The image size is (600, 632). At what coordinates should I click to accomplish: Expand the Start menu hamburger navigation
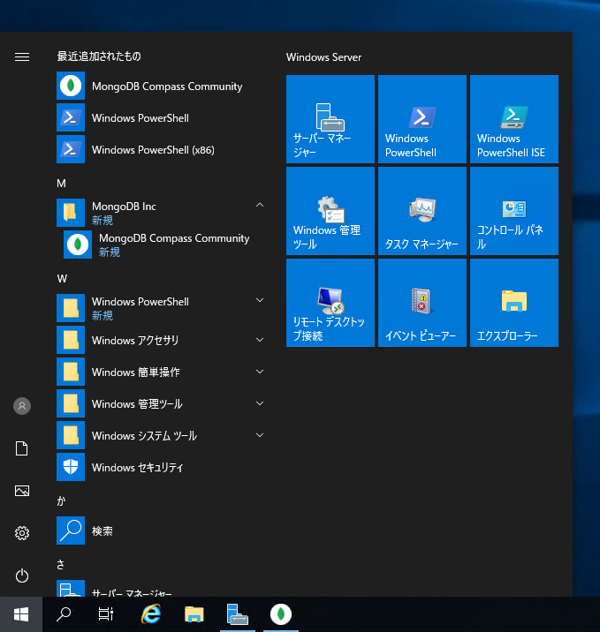pyautogui.click(x=22, y=57)
